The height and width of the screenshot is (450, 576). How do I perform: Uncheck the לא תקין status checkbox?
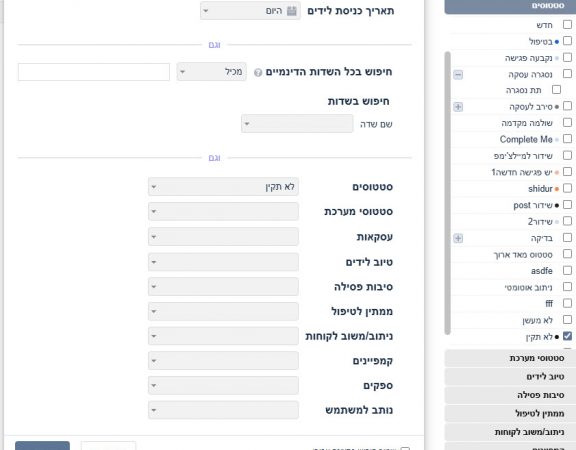(x=567, y=336)
